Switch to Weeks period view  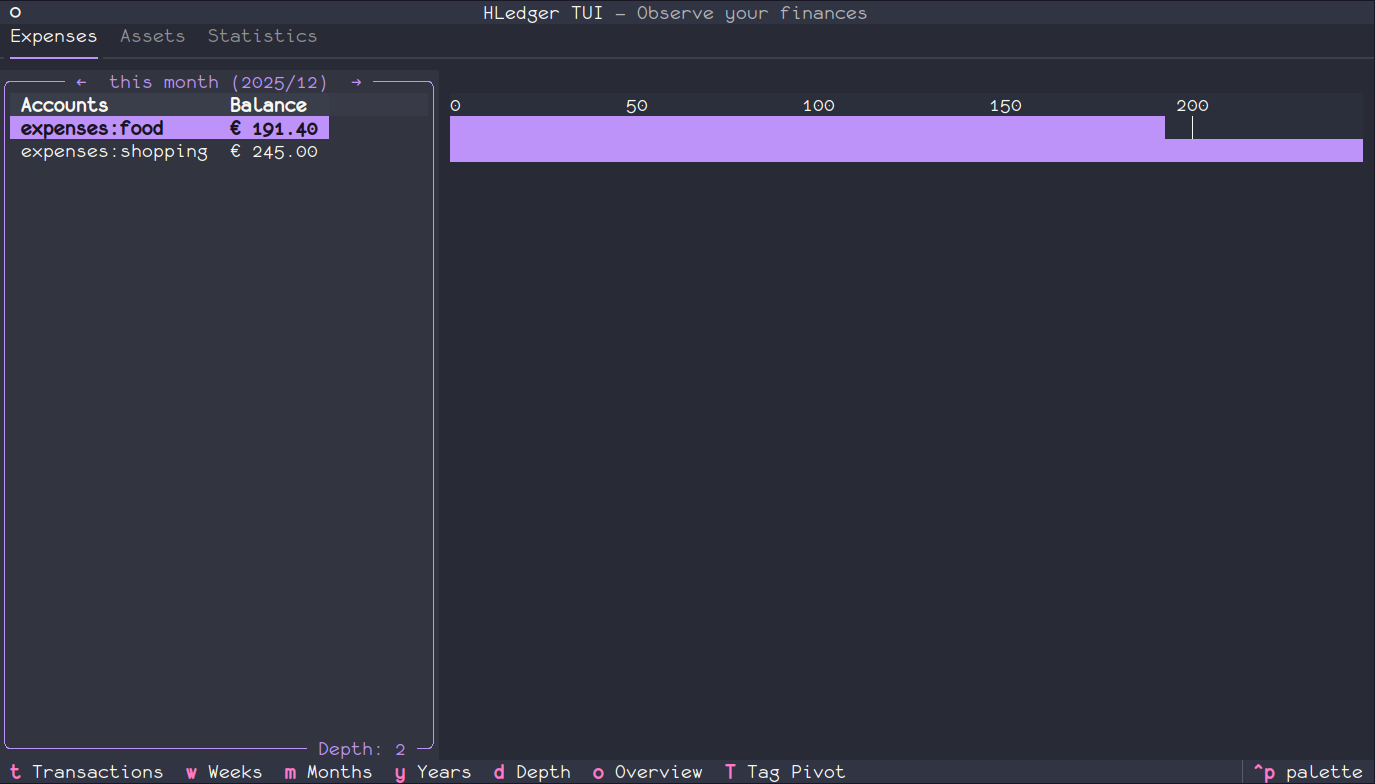[224, 772]
